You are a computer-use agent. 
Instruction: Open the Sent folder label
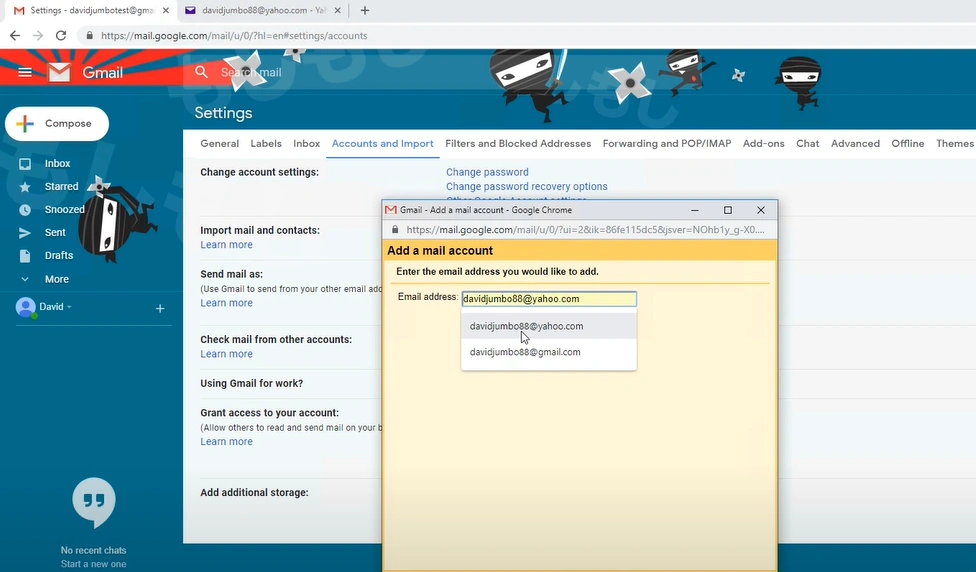55,233
